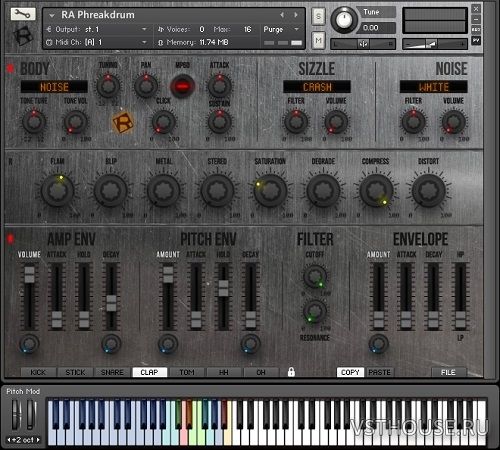Adjust the Flam knob
Viewport: 500px width, 450px height.
pos(57,190)
